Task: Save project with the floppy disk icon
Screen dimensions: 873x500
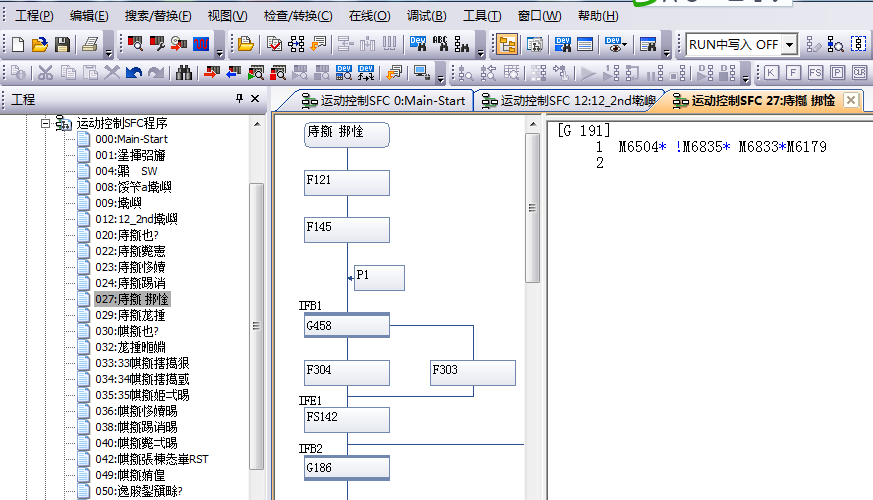Action: pyautogui.click(x=62, y=45)
